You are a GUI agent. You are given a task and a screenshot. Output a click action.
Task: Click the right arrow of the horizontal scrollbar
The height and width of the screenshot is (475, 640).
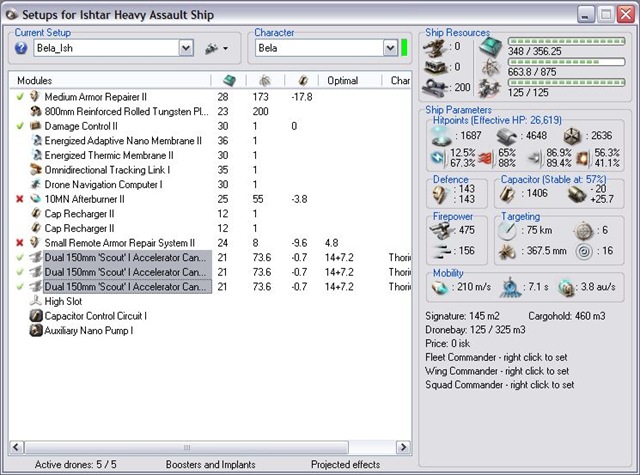pos(403,447)
